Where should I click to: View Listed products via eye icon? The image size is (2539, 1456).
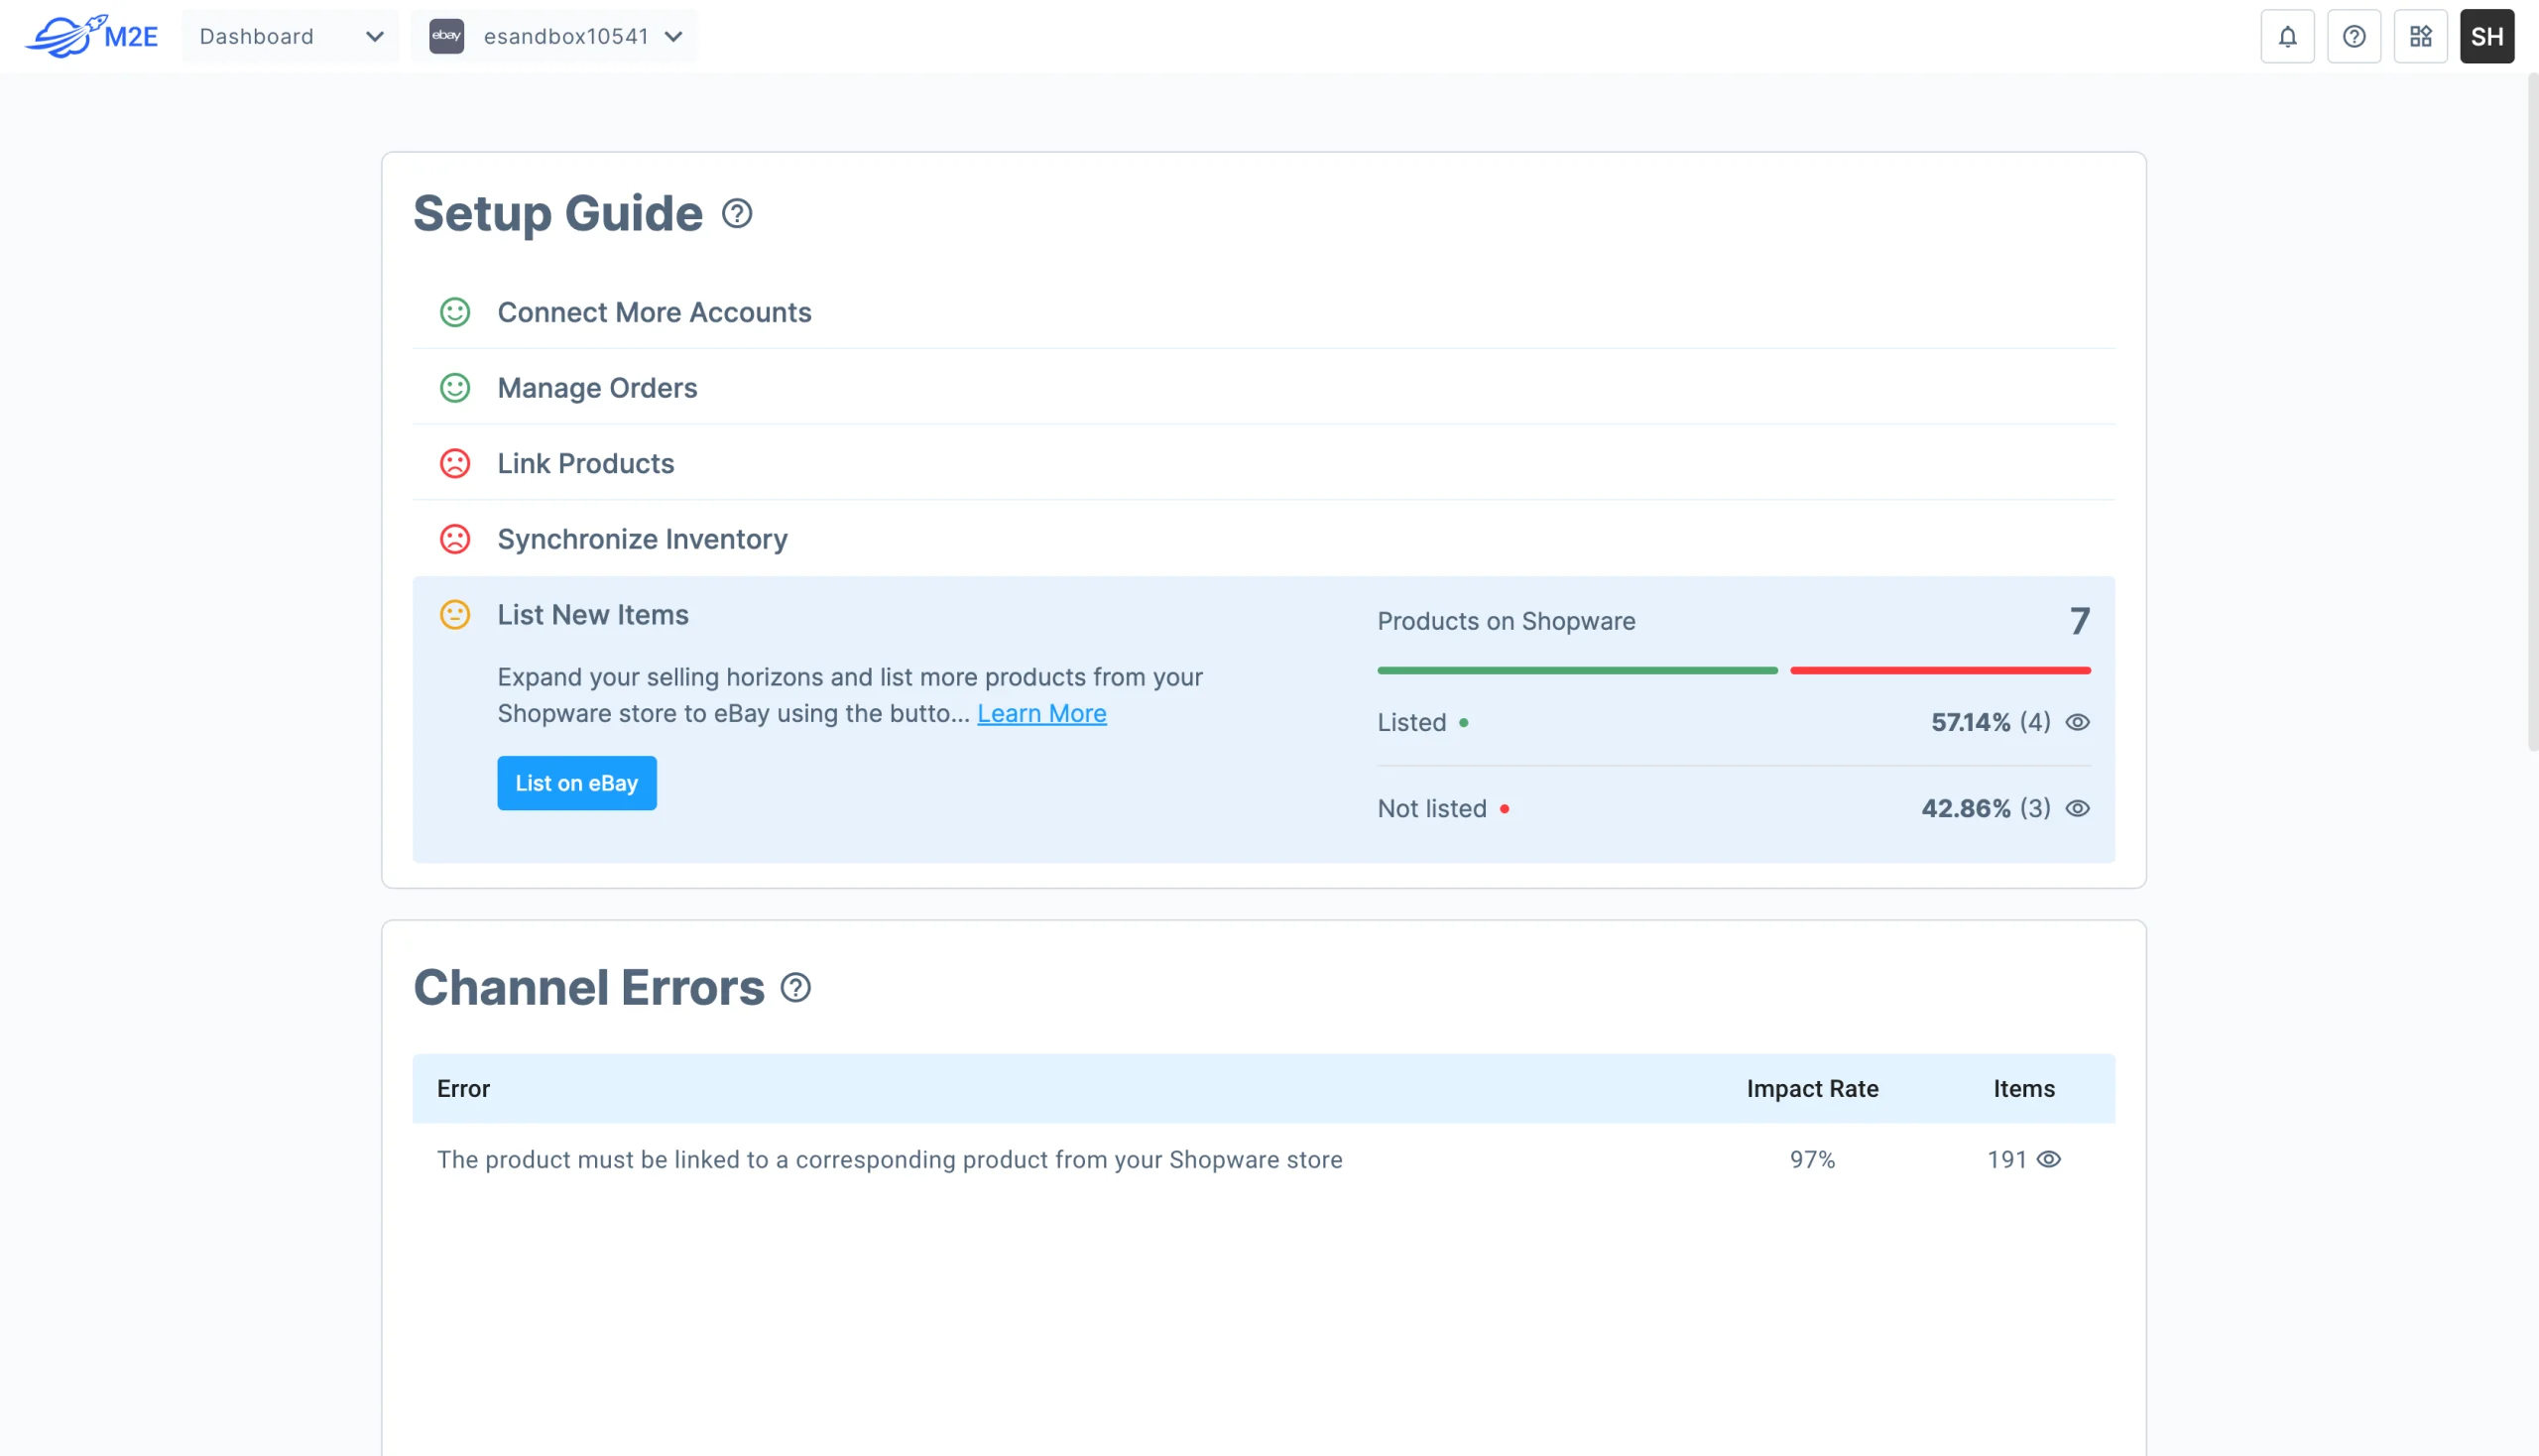point(2077,722)
